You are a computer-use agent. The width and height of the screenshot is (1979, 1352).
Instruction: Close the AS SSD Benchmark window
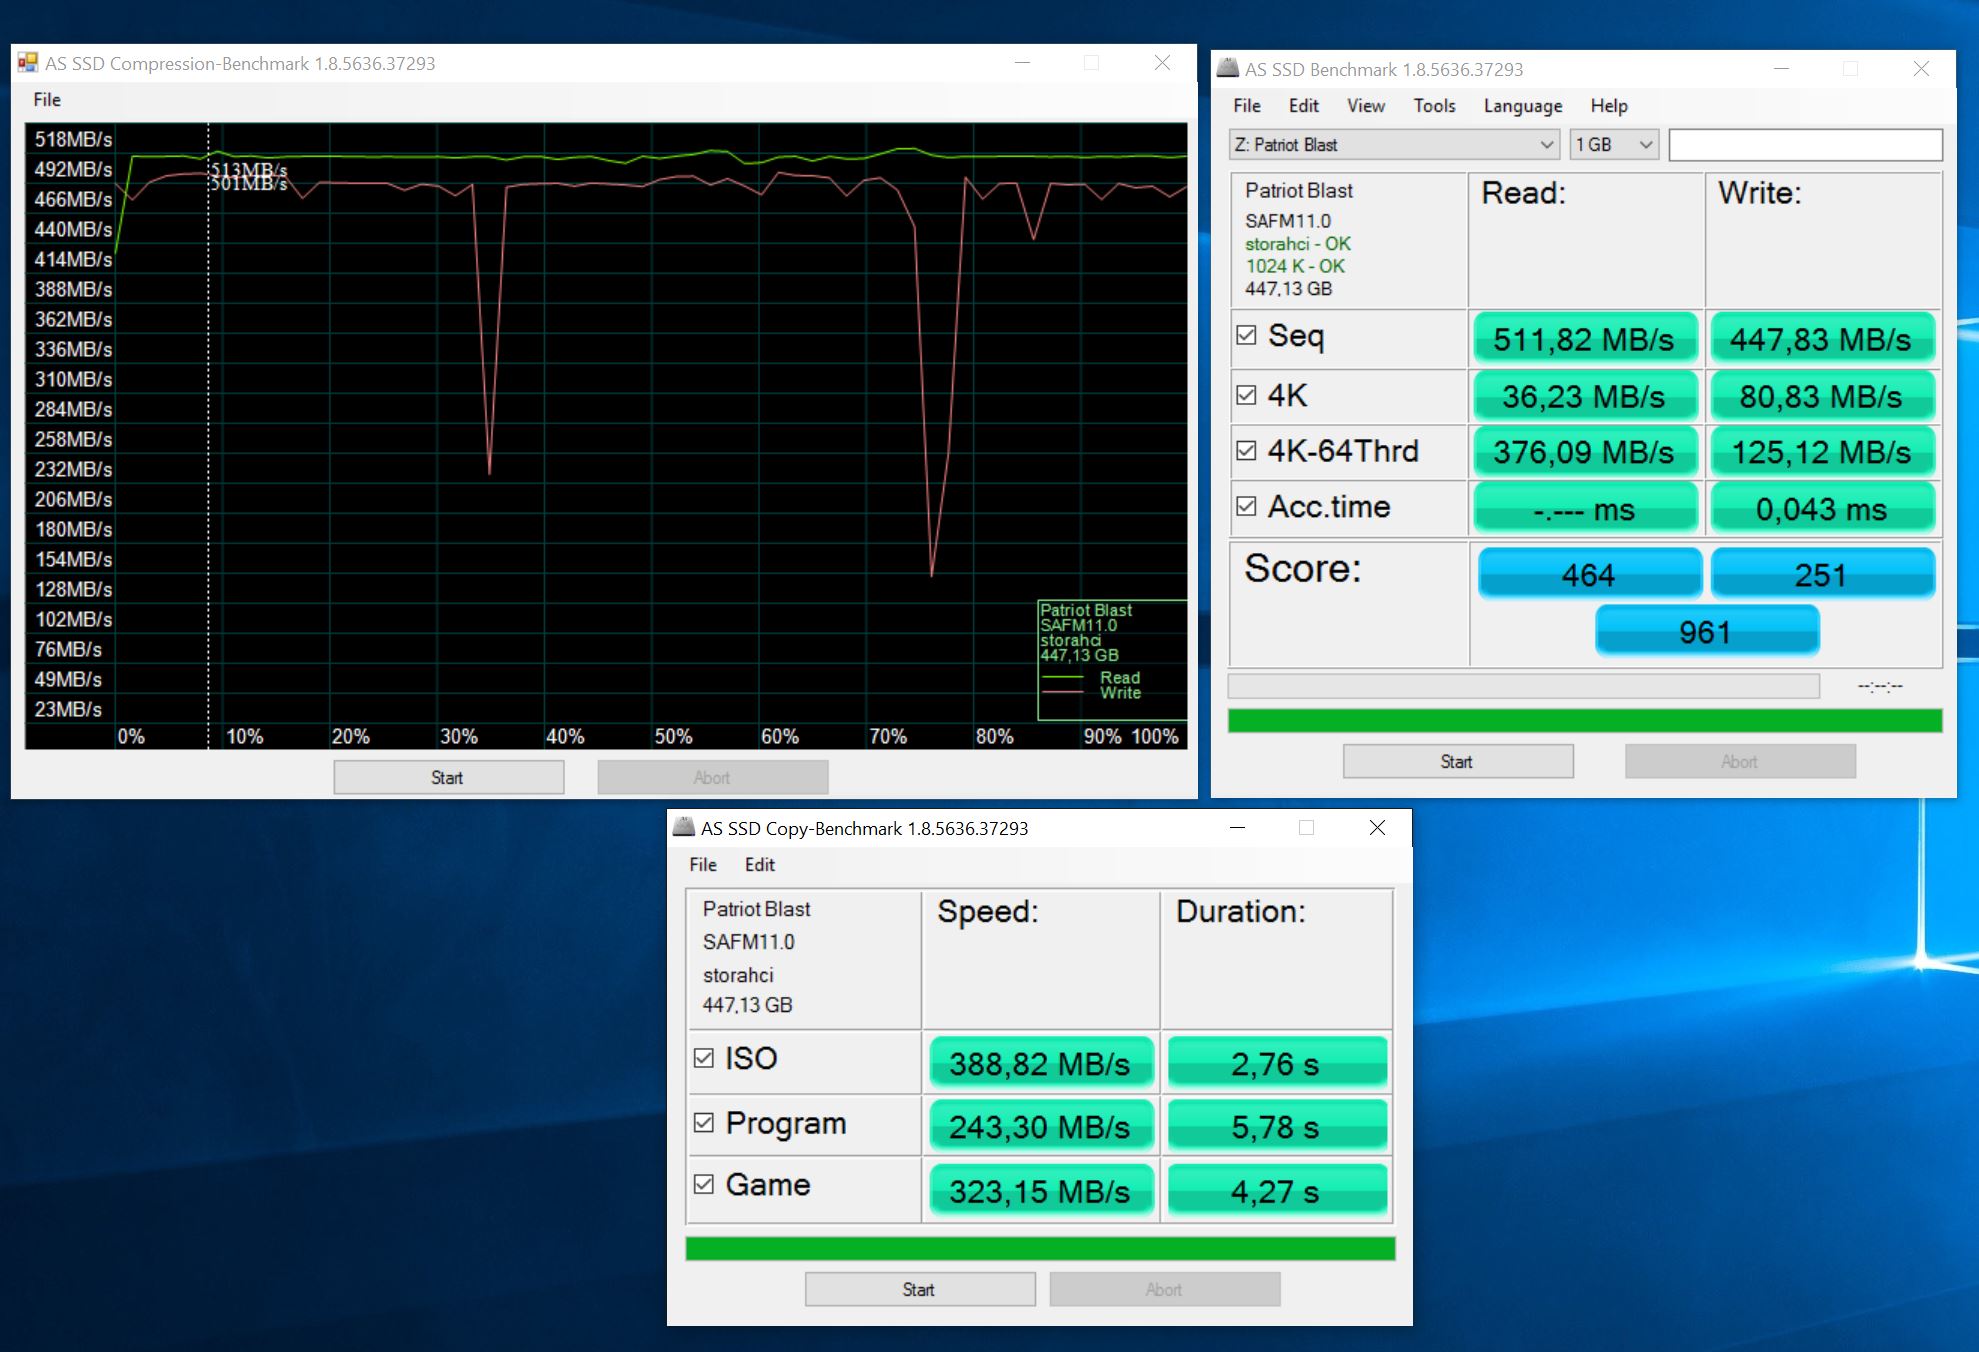coord(1921,69)
